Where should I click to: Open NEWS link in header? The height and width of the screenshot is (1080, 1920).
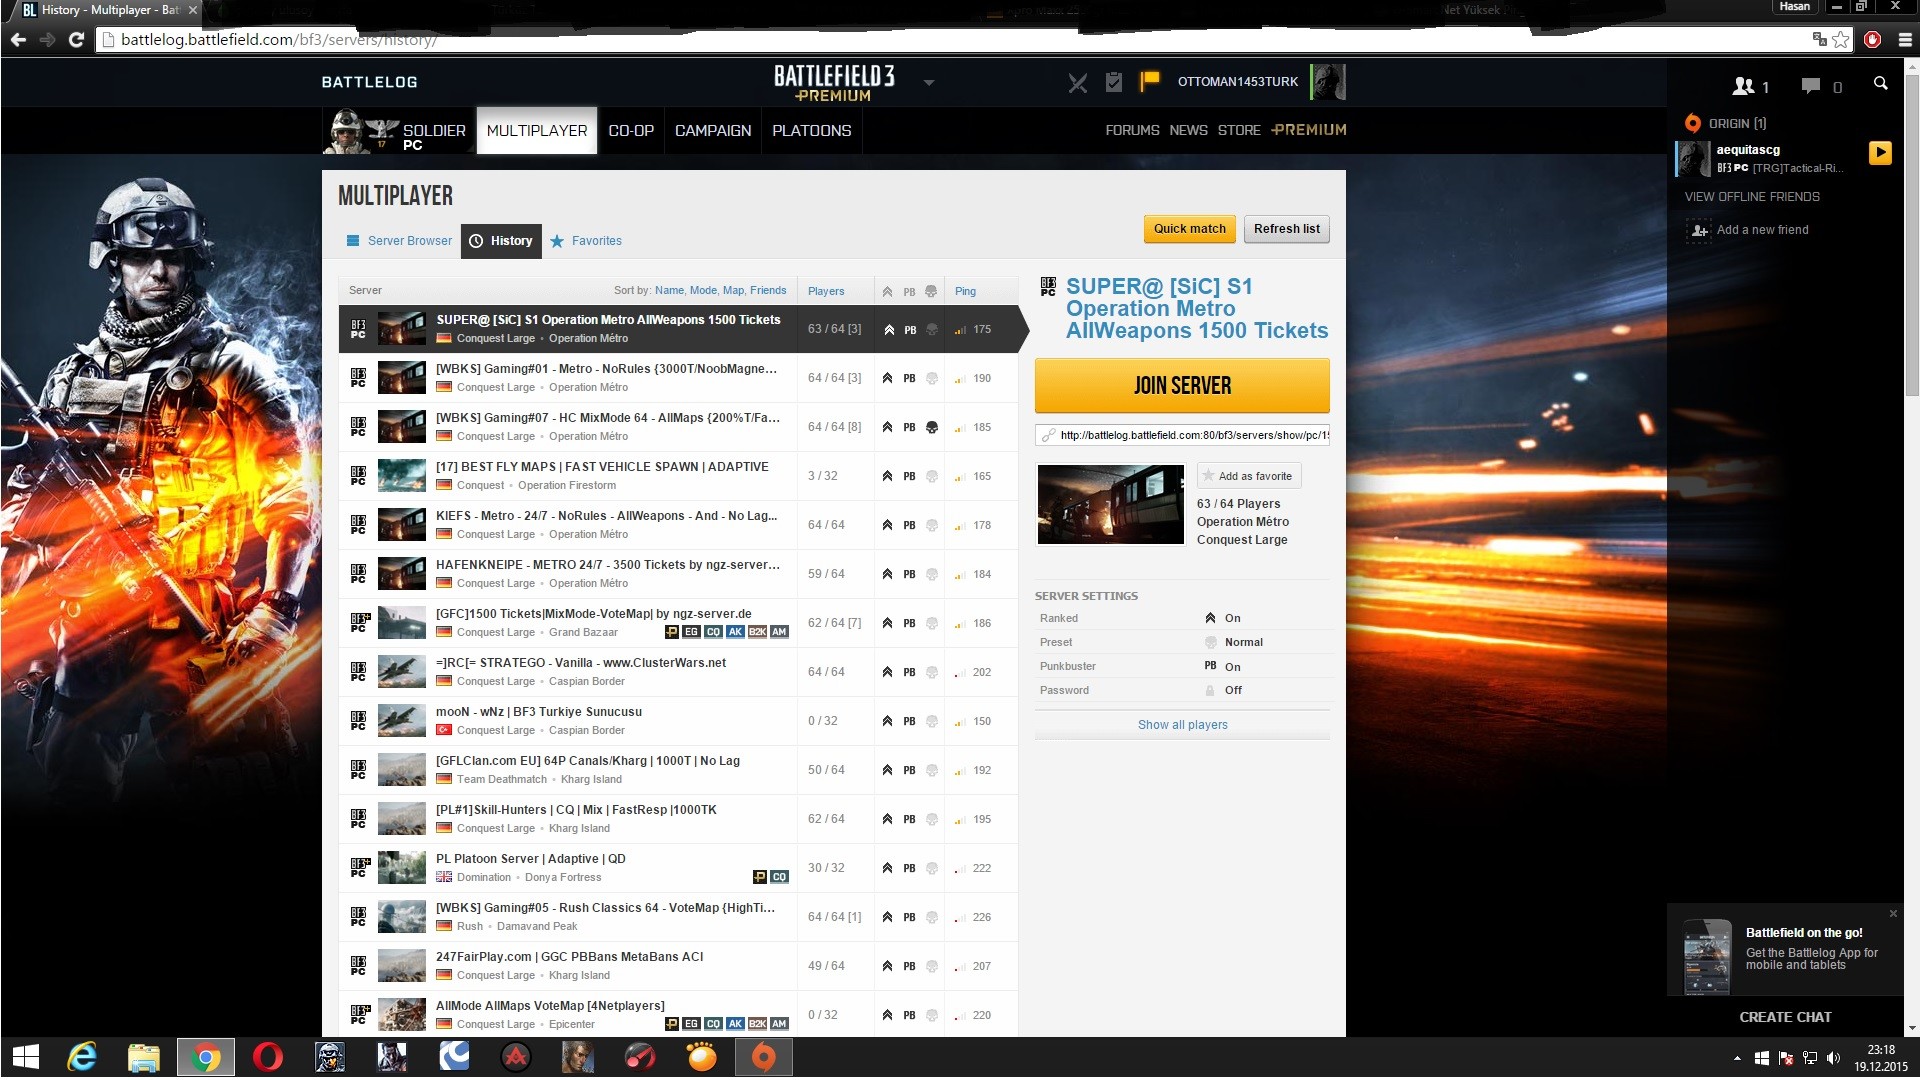click(1188, 130)
